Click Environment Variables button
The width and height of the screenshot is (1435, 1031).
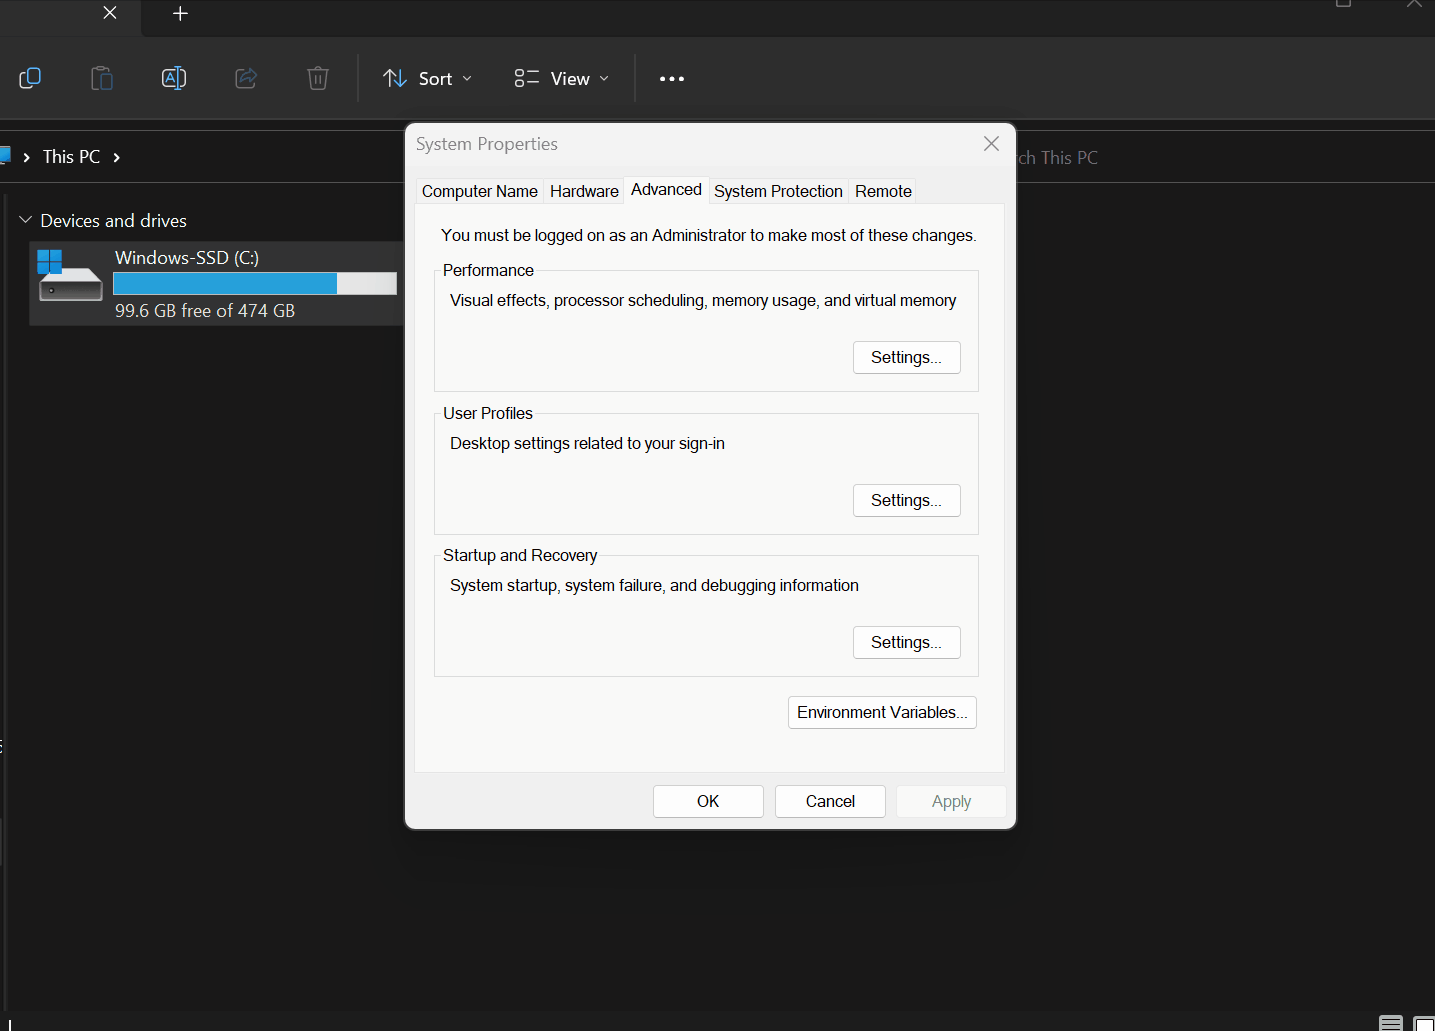[x=882, y=713]
